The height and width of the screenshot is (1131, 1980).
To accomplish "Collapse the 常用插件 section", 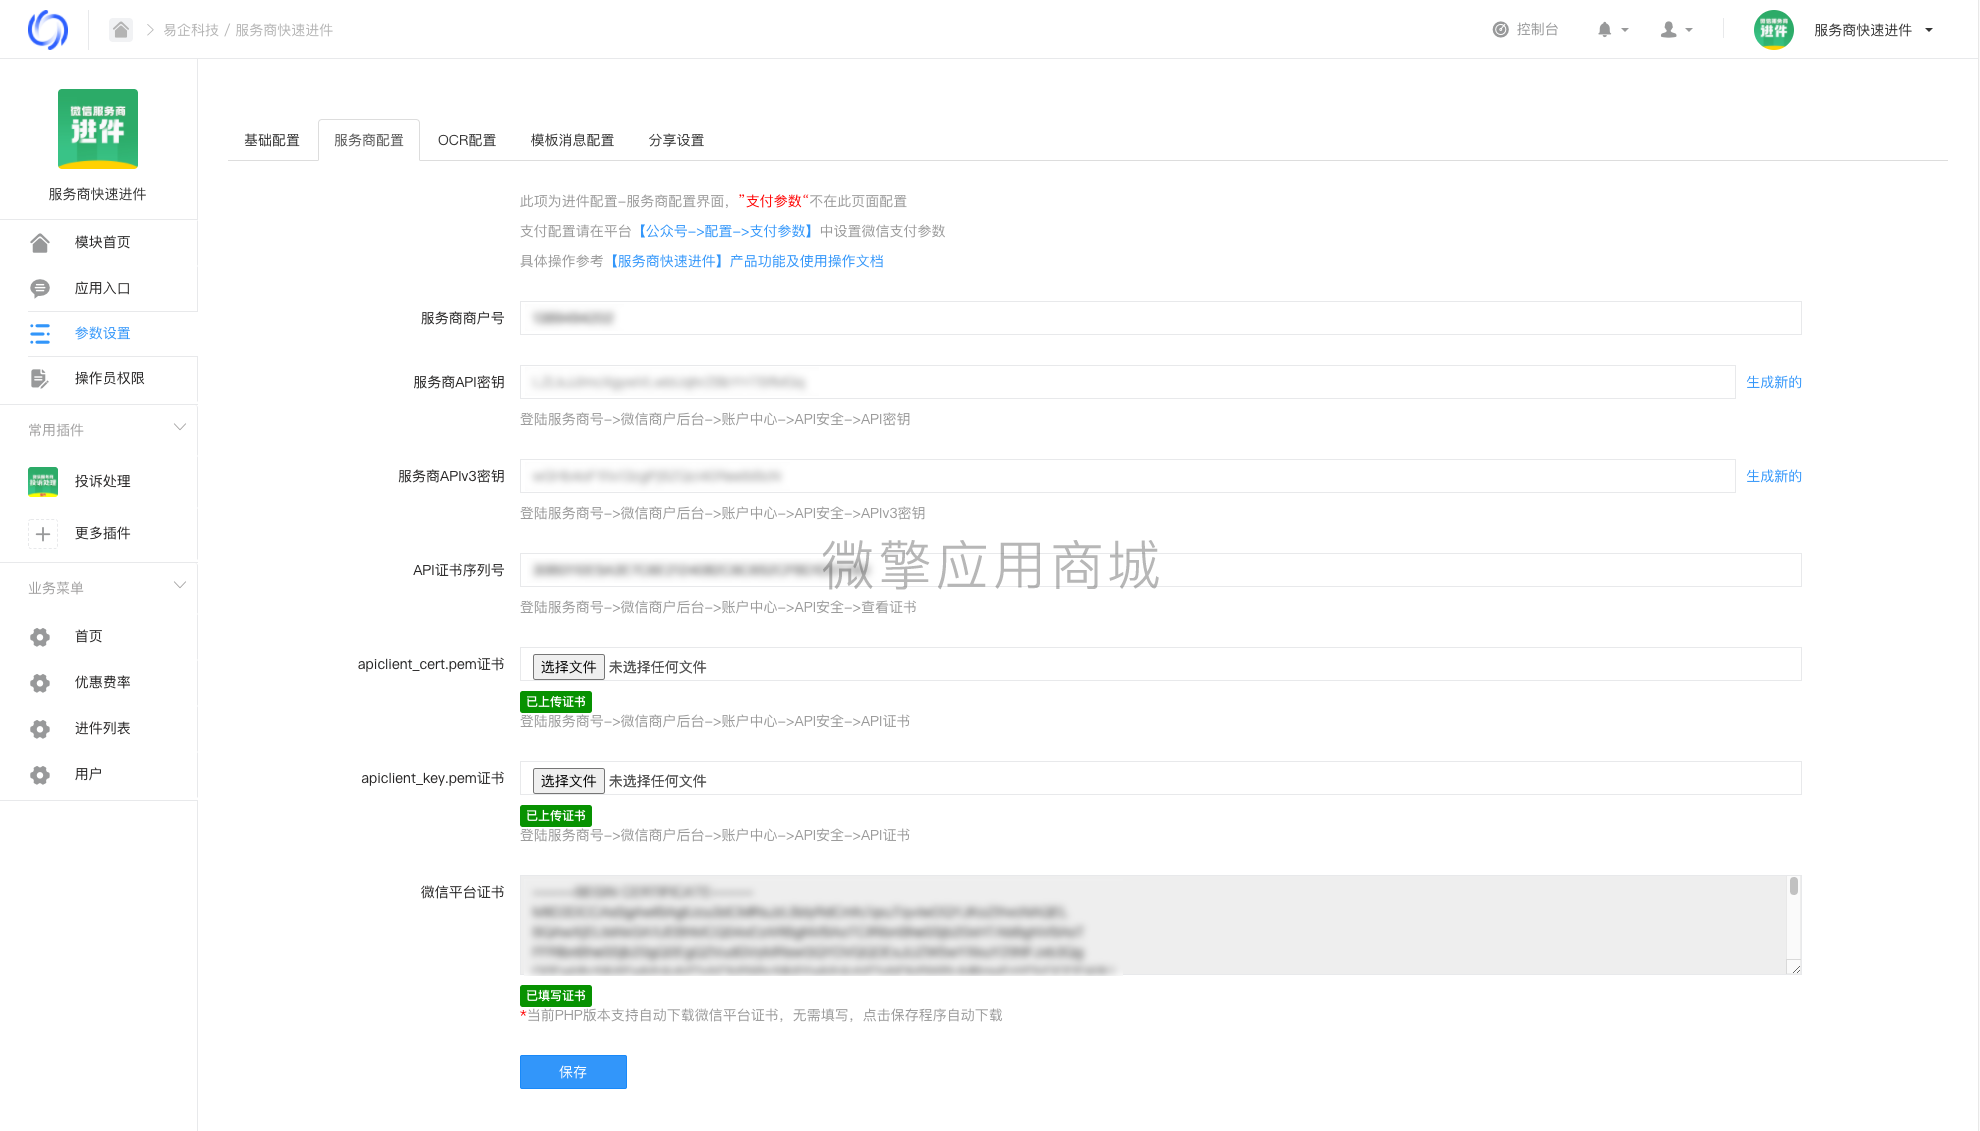I will pos(180,427).
